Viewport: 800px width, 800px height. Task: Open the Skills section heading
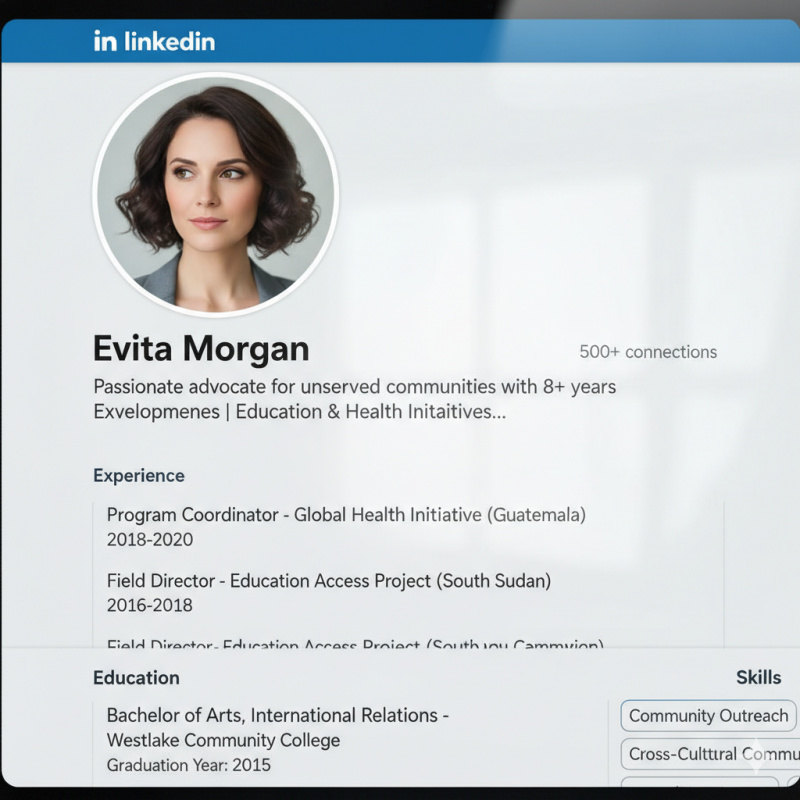point(758,678)
